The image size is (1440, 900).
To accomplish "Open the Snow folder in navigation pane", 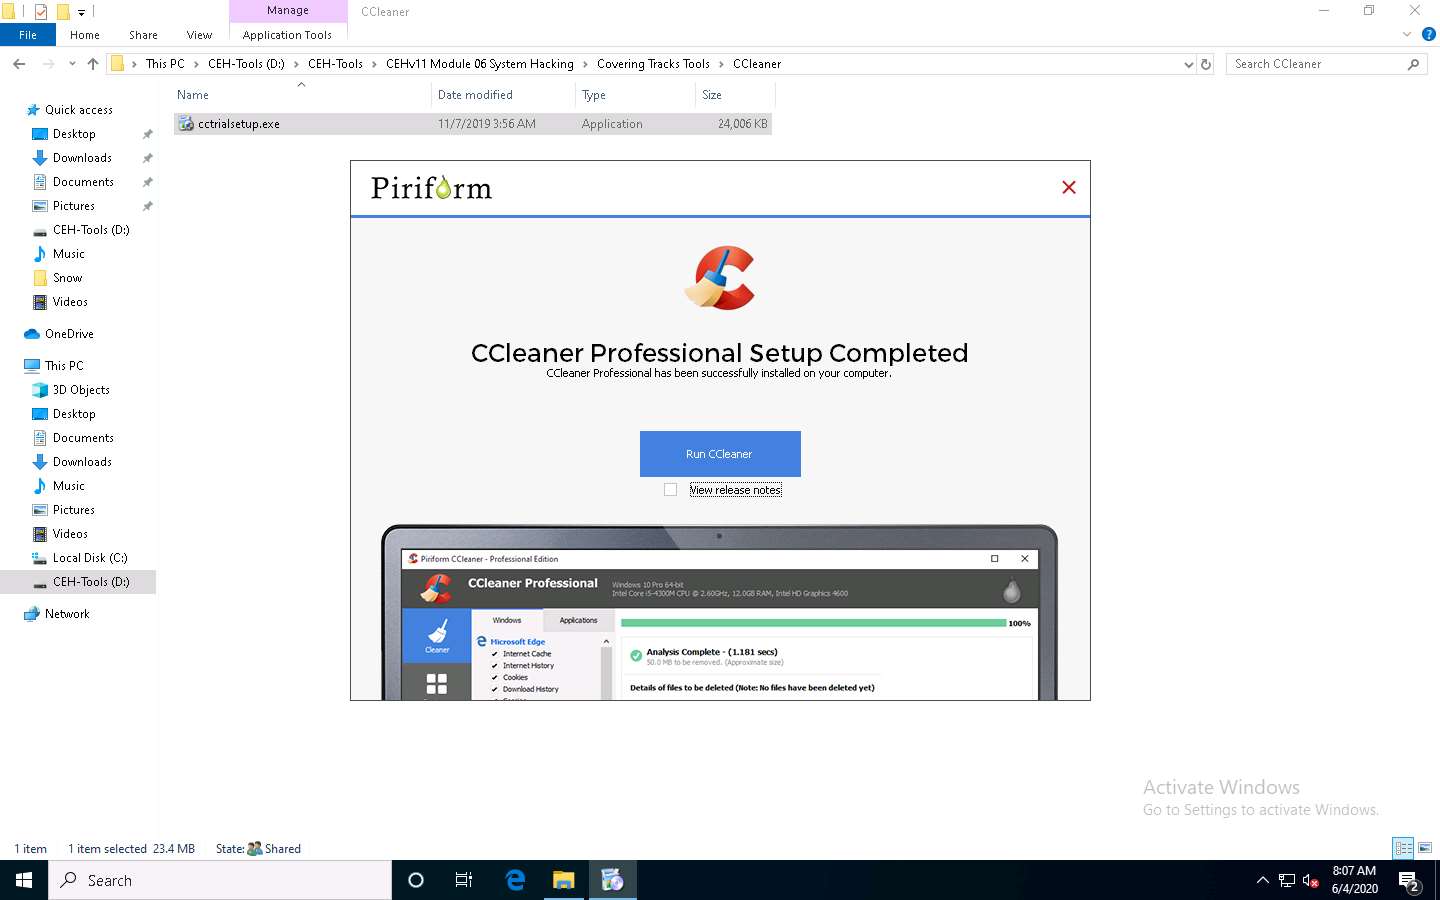I will click(x=67, y=278).
